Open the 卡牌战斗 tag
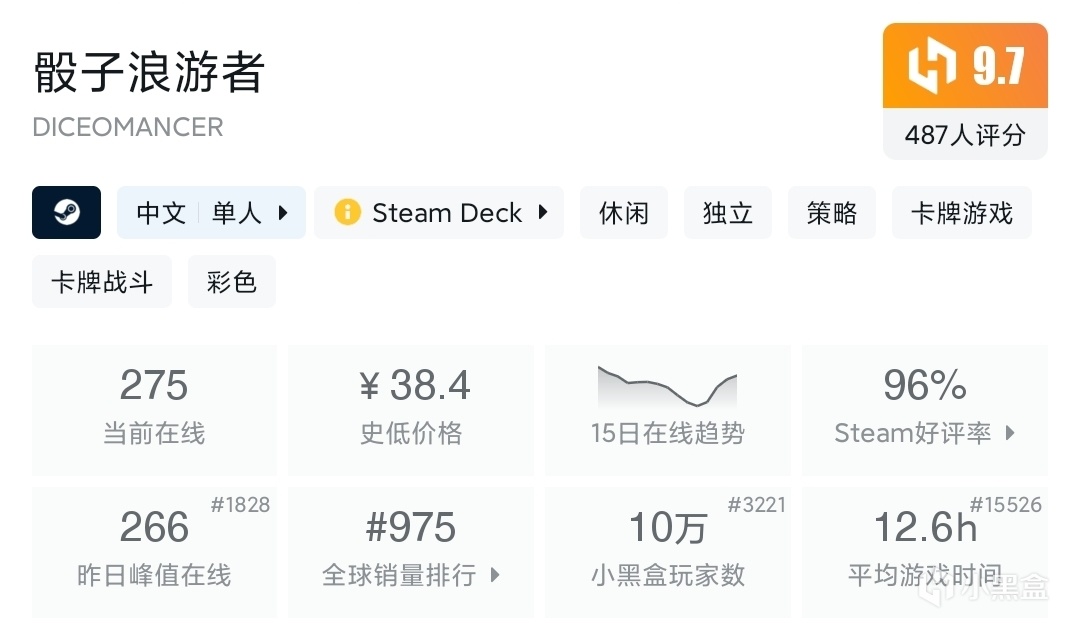Viewport: 1080px width, 623px height. (x=102, y=282)
